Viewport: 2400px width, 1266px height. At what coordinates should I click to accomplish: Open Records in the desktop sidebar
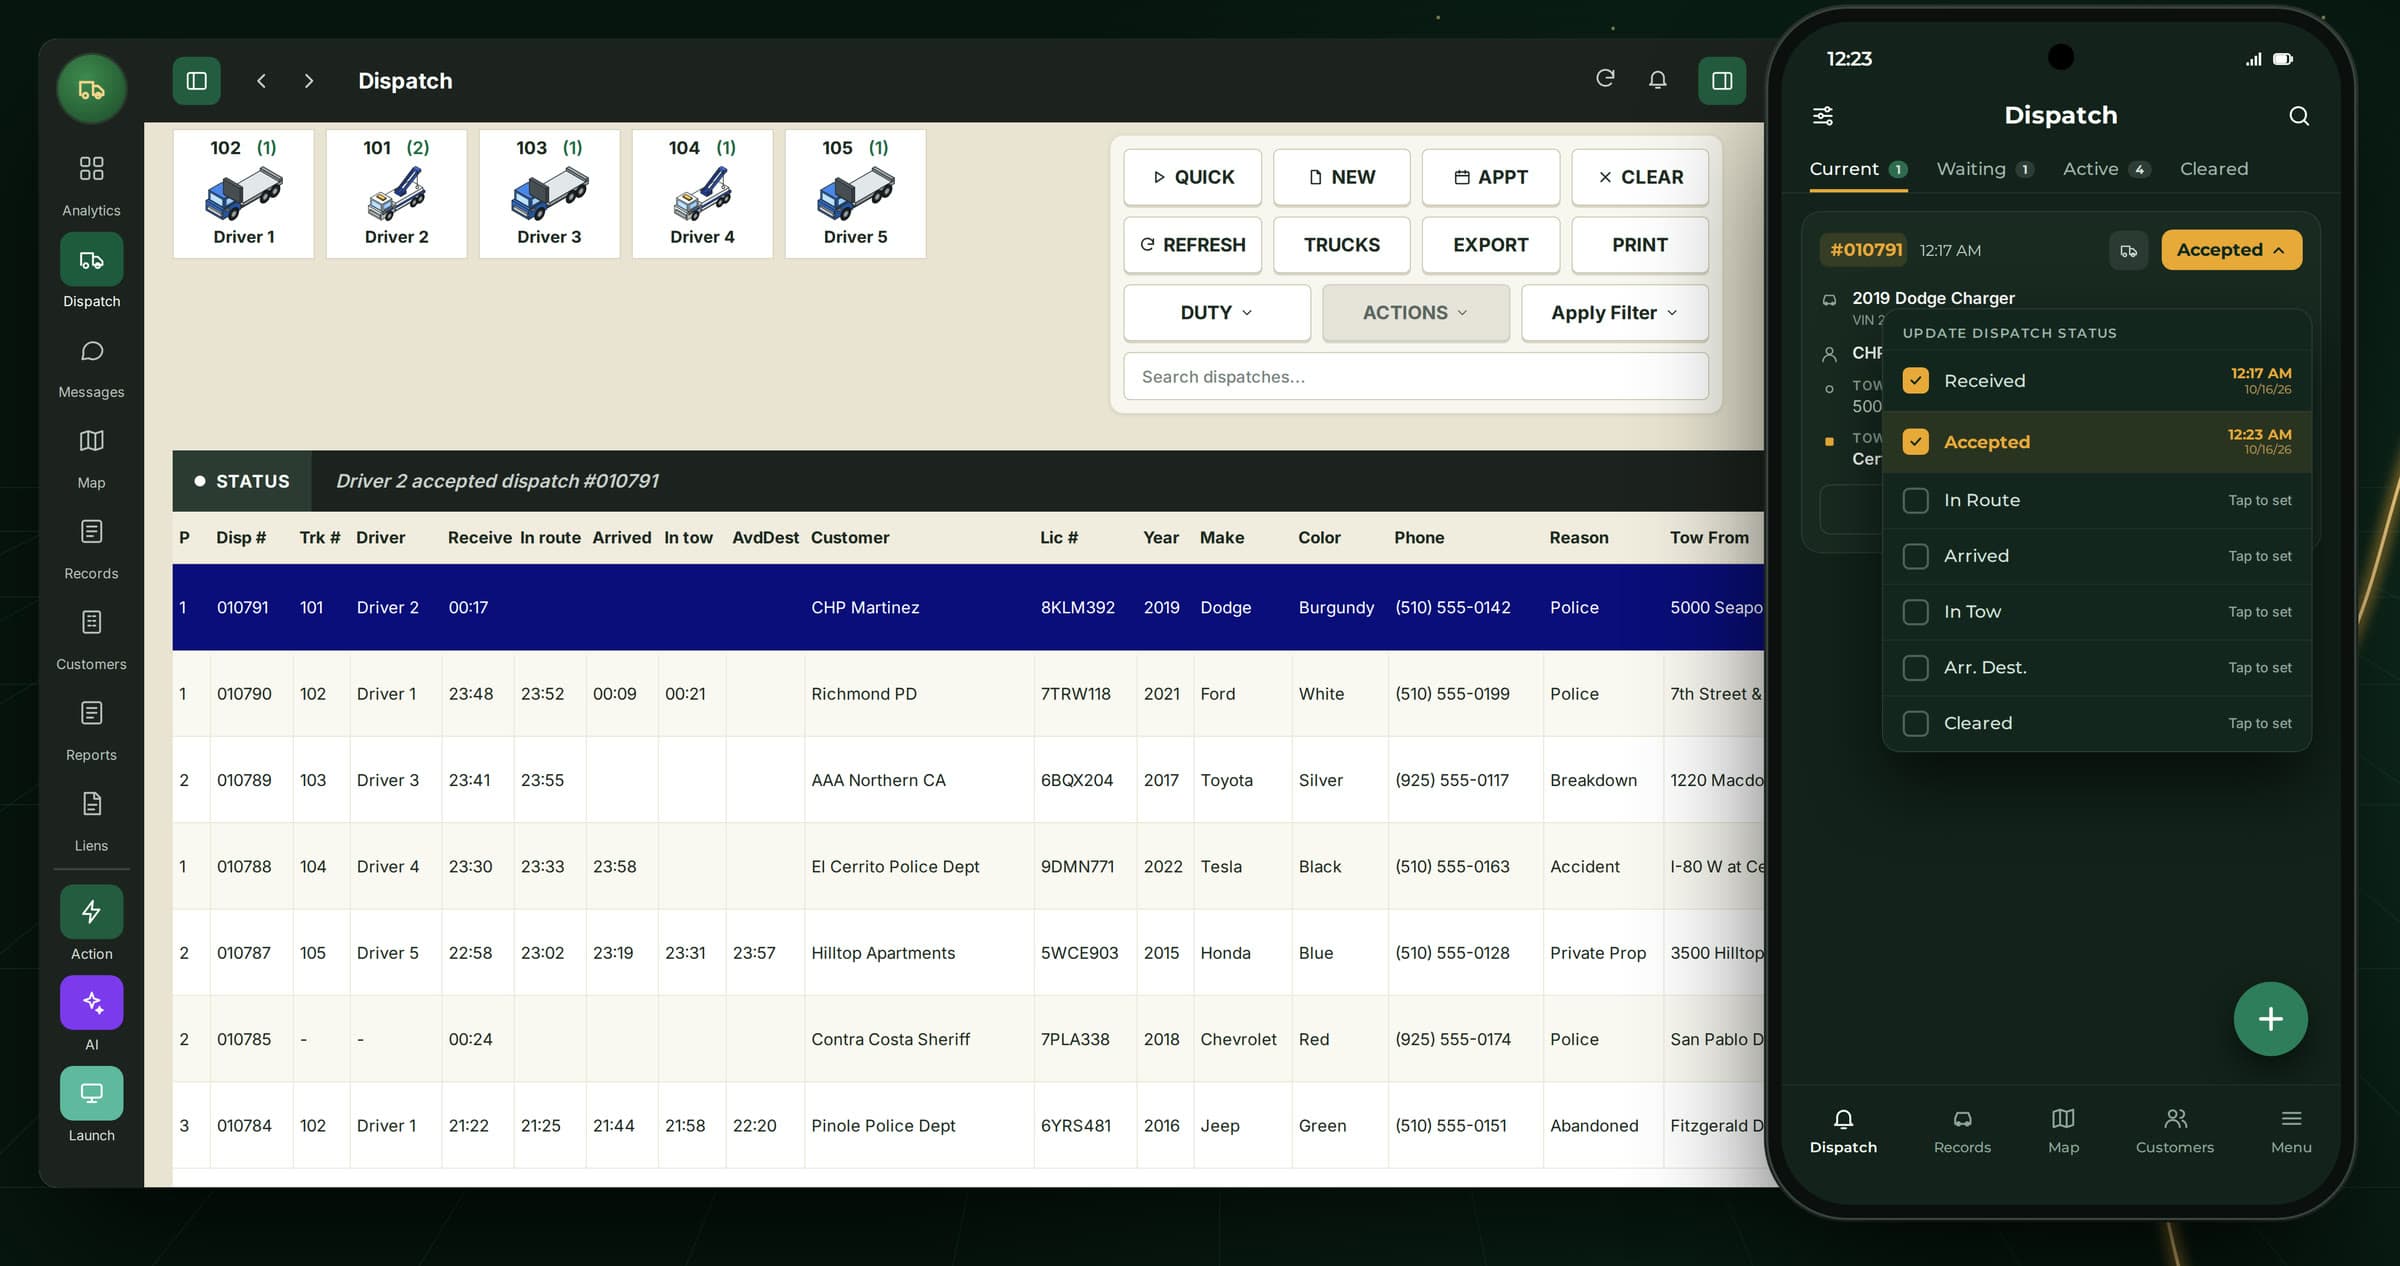pos(91,548)
